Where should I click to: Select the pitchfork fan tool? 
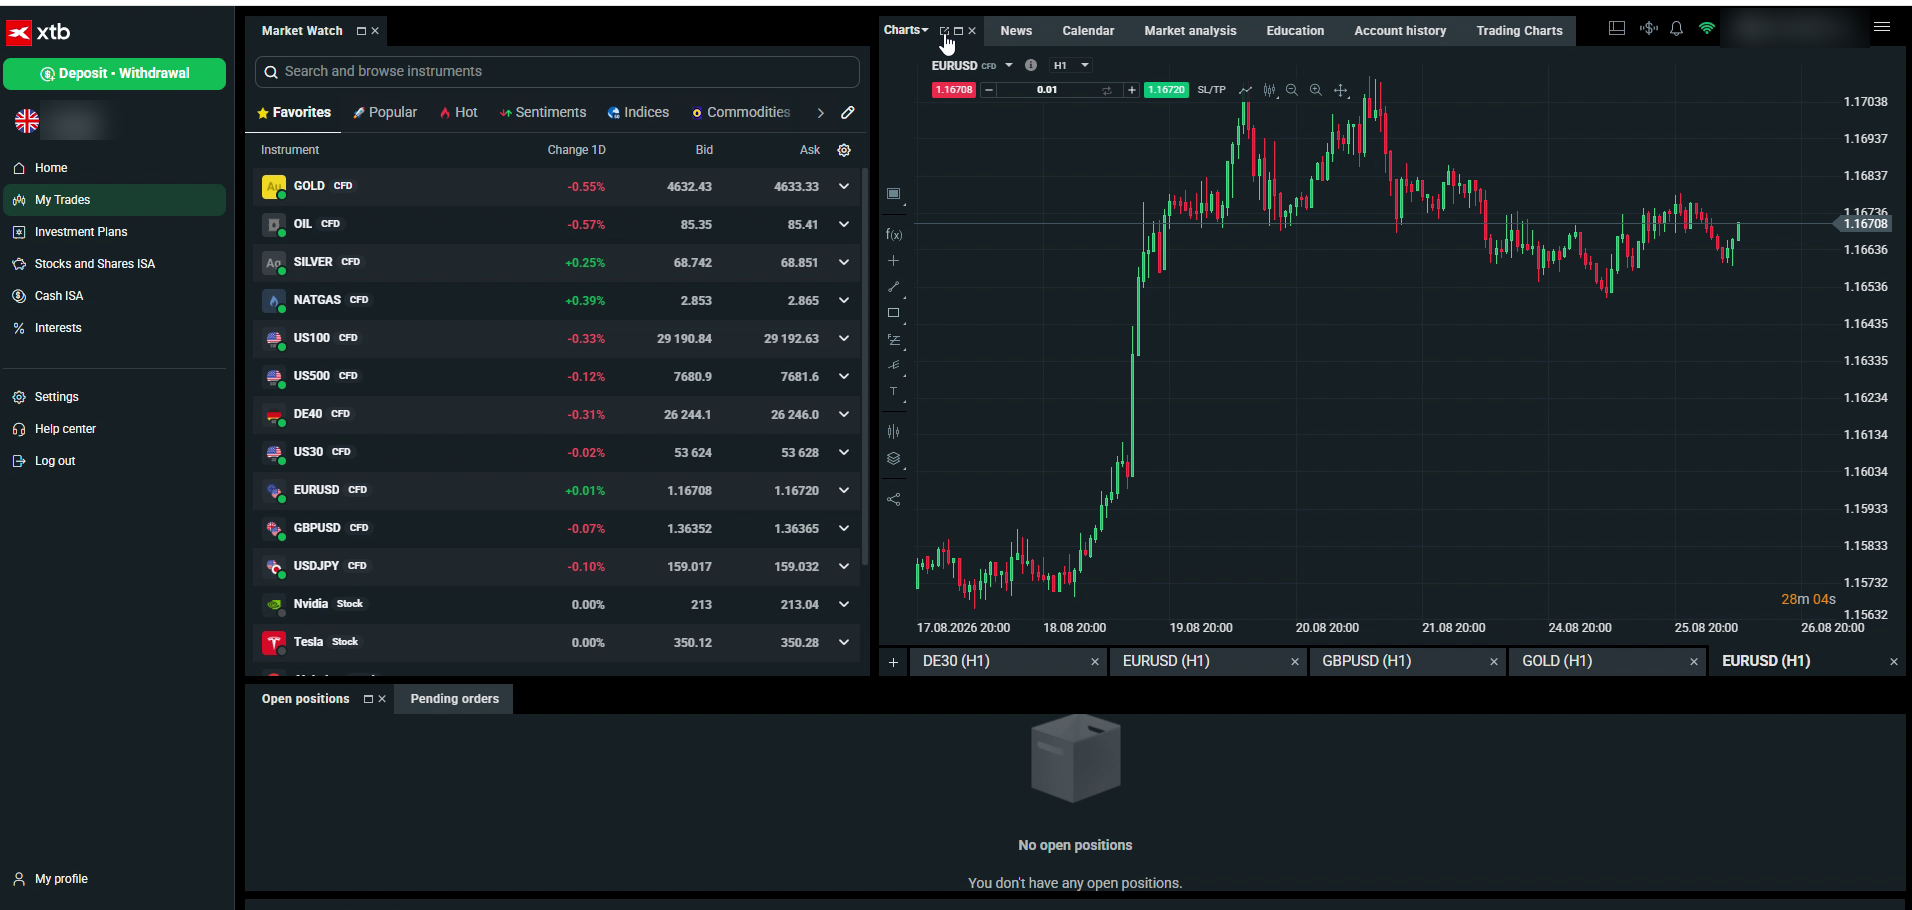[894, 366]
